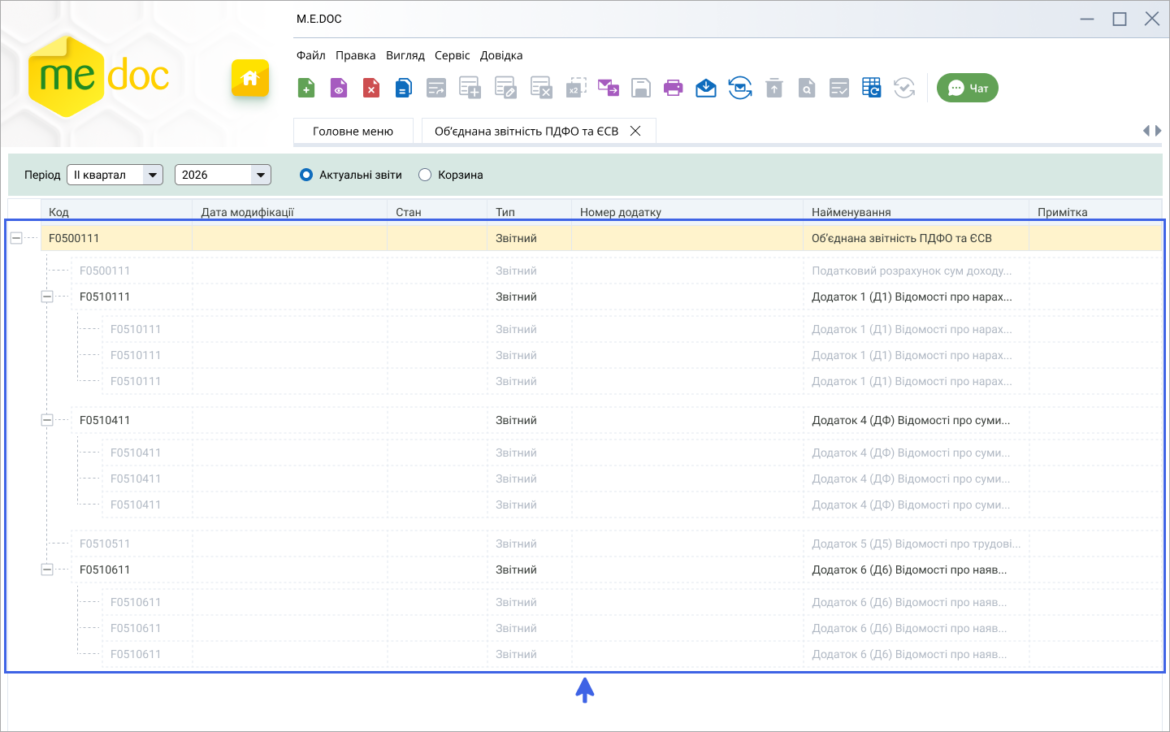This screenshot has width=1170, height=732.
Task: Open the Сервіс menu
Action: [452, 55]
